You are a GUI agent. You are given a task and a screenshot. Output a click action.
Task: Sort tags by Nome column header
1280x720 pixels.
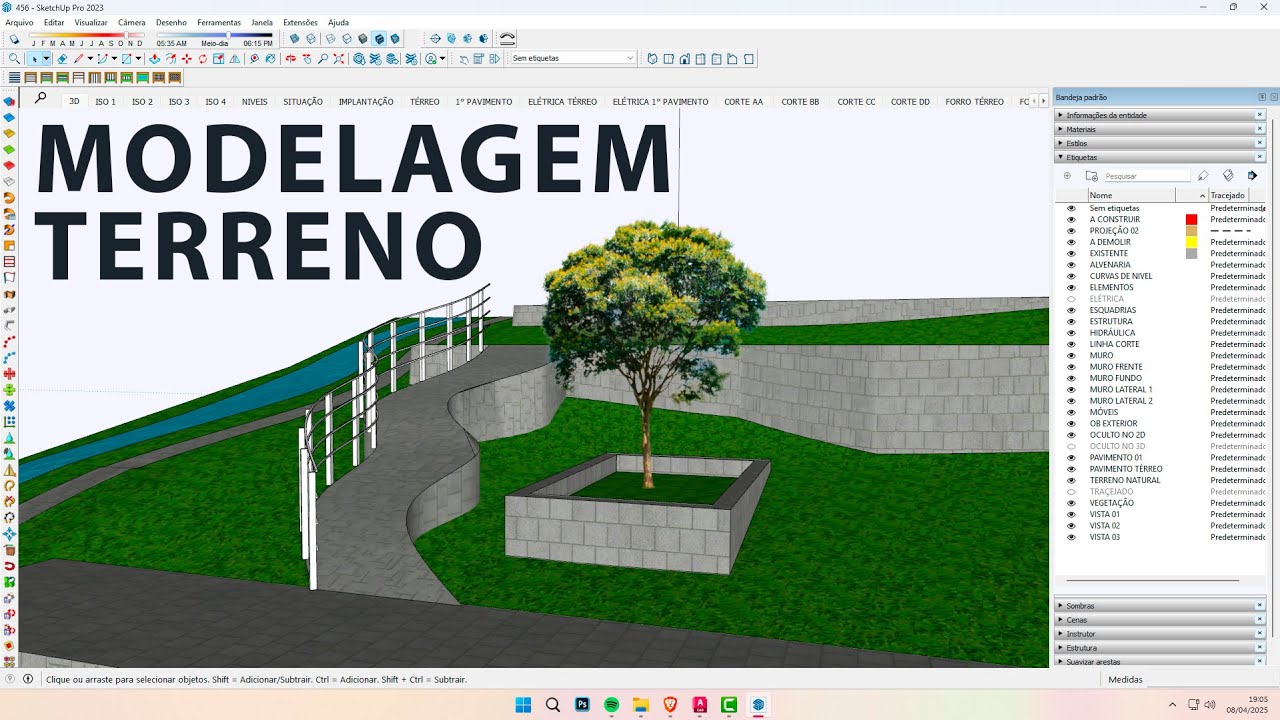[x=1131, y=195]
